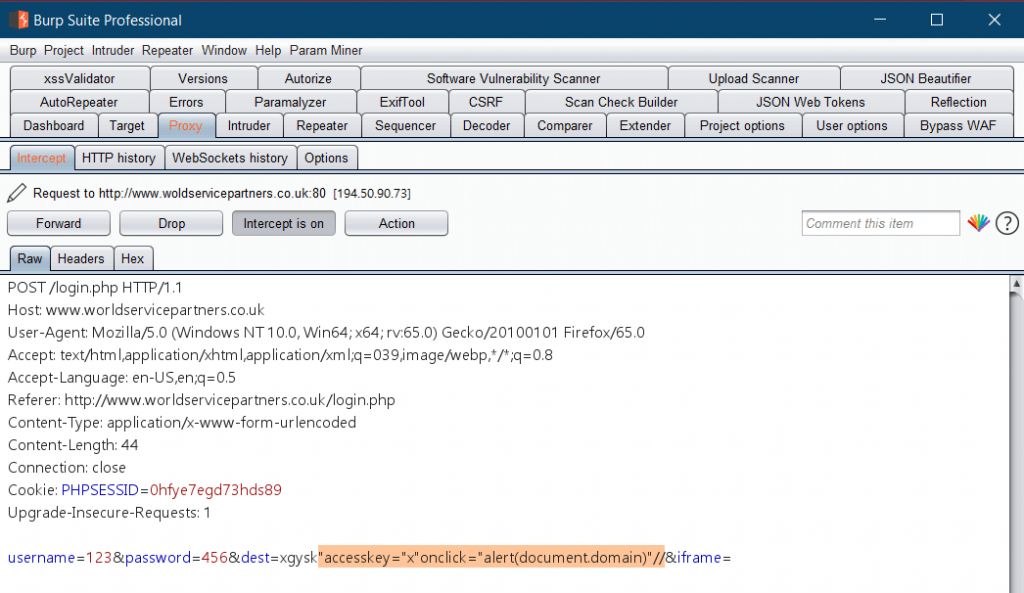This screenshot has height=593, width=1024.
Task: Click the PHPSESSID cookie value
Action: coord(216,490)
